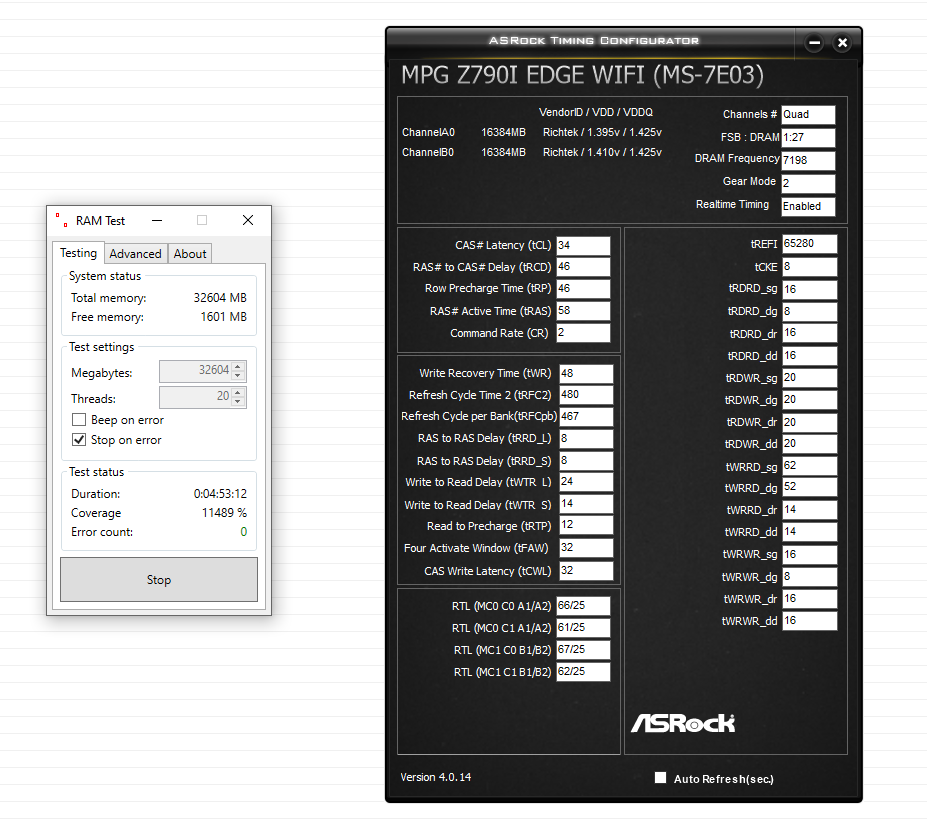Click the MPG Z790I EDGE WIFI heading
The width and height of the screenshot is (927, 823).
tap(582, 75)
